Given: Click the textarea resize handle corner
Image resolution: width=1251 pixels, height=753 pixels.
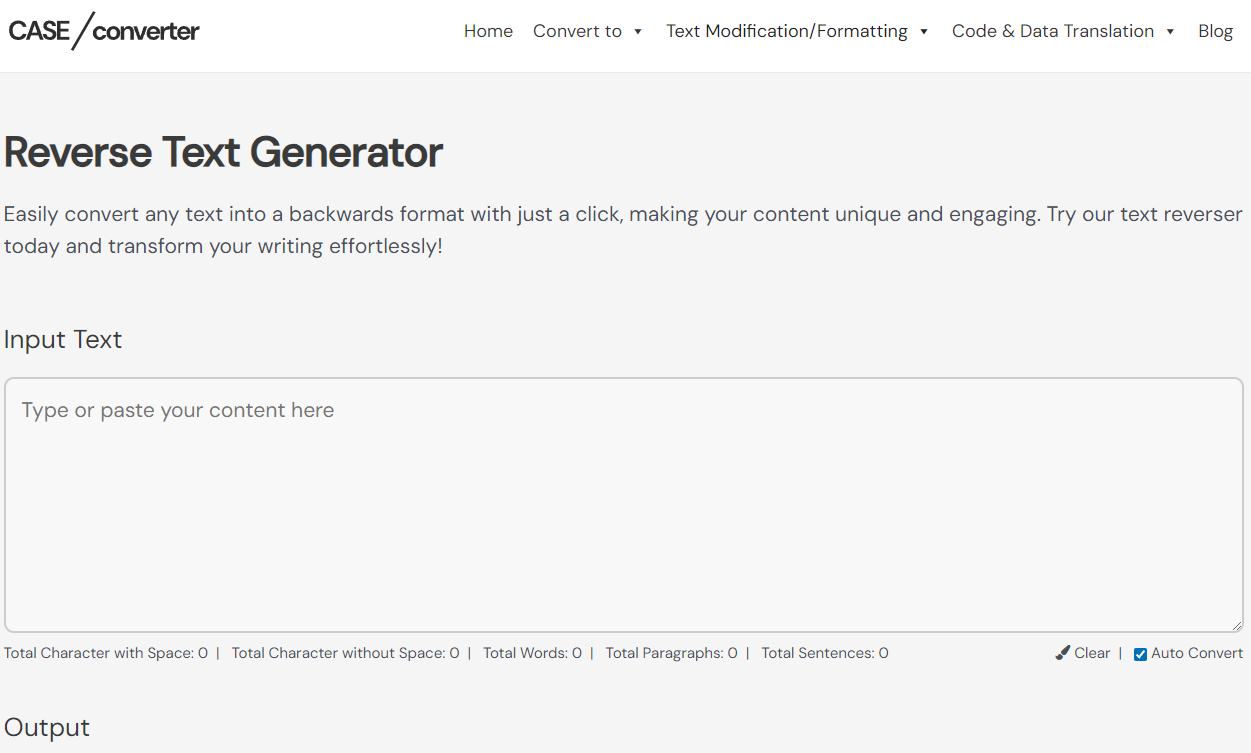Looking at the screenshot, I should [x=1236, y=625].
